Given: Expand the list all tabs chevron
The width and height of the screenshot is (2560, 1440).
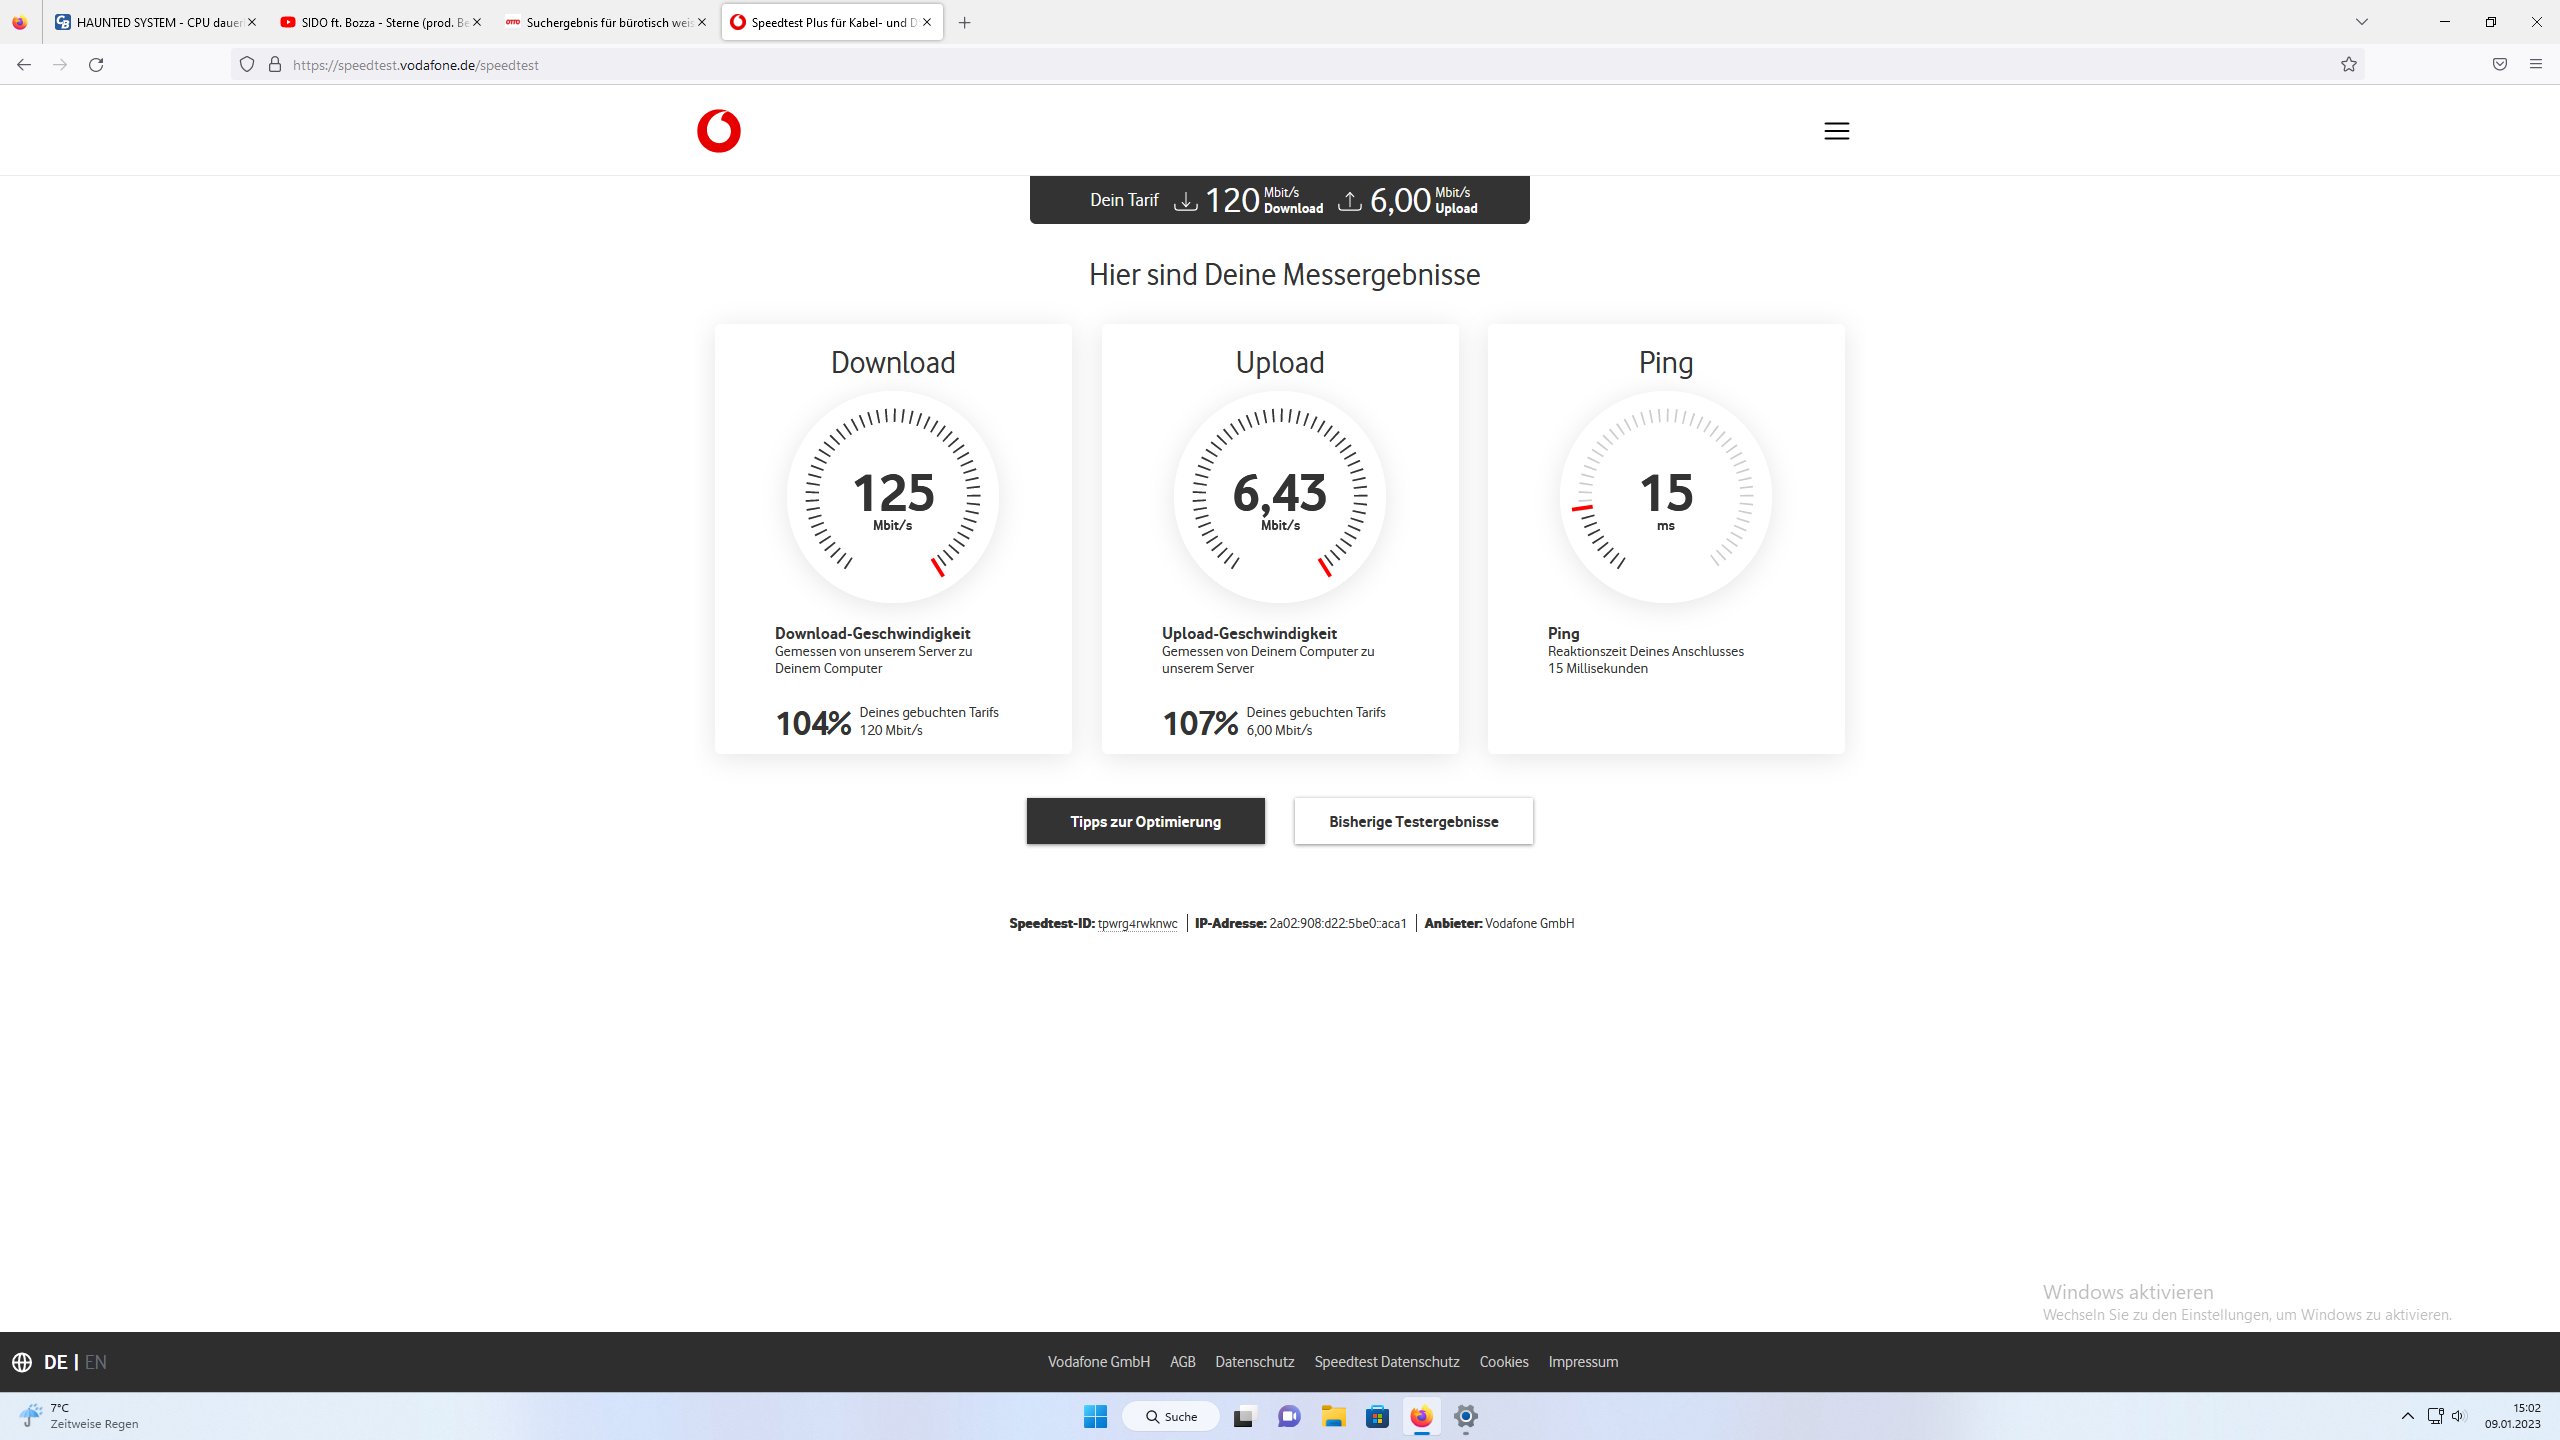Looking at the screenshot, I should pos(2362,22).
